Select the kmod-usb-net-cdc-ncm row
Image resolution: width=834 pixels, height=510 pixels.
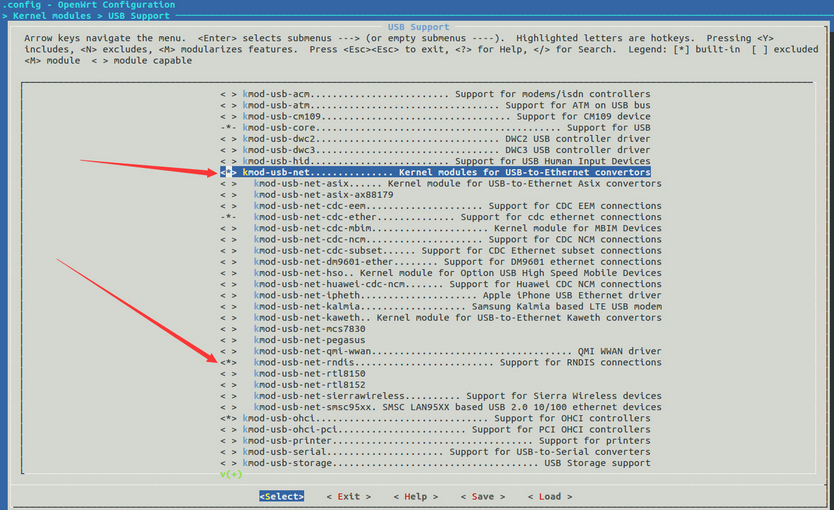click(441, 239)
